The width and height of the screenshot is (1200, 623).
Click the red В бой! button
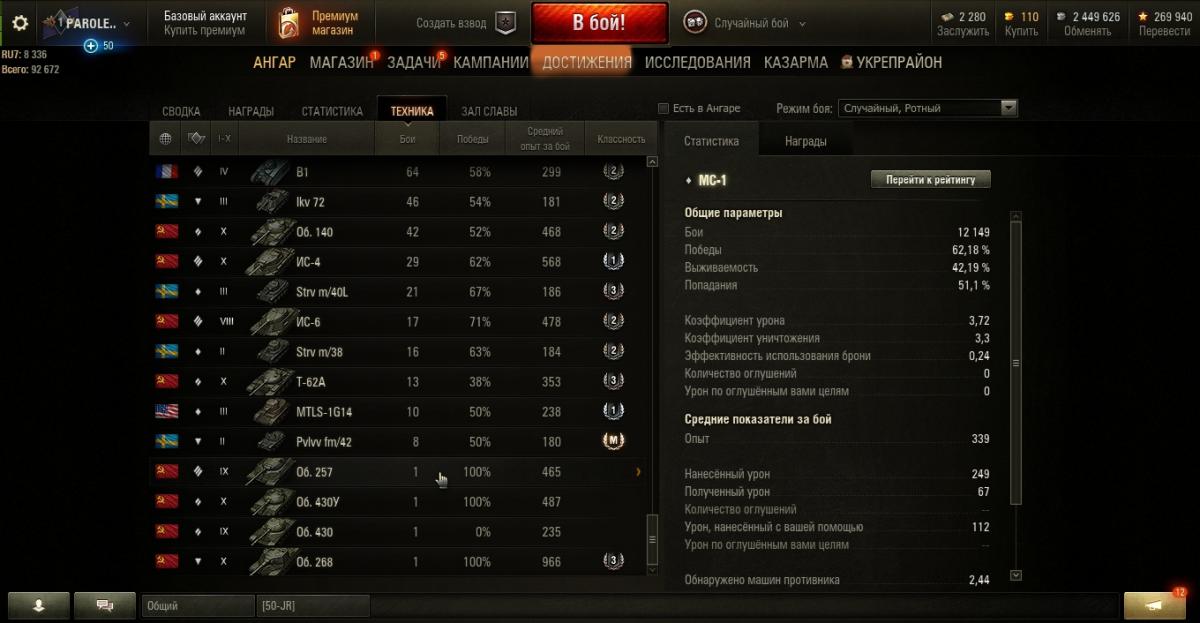point(599,23)
